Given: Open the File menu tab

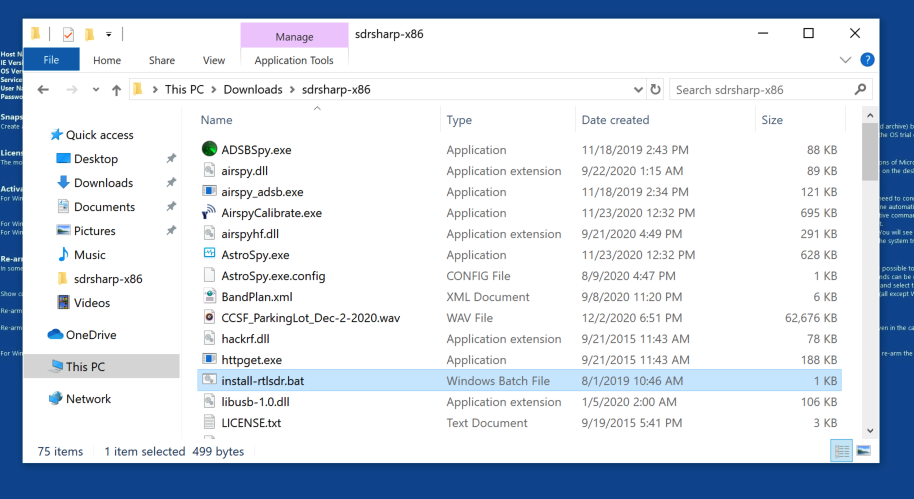Looking at the screenshot, I should point(51,59).
